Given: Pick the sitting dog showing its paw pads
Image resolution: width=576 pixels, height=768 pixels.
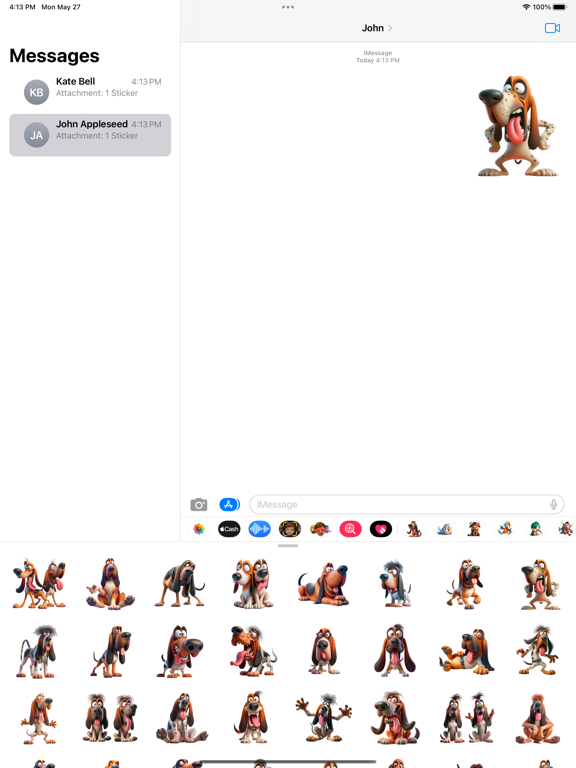Looking at the screenshot, I should coord(110,584).
